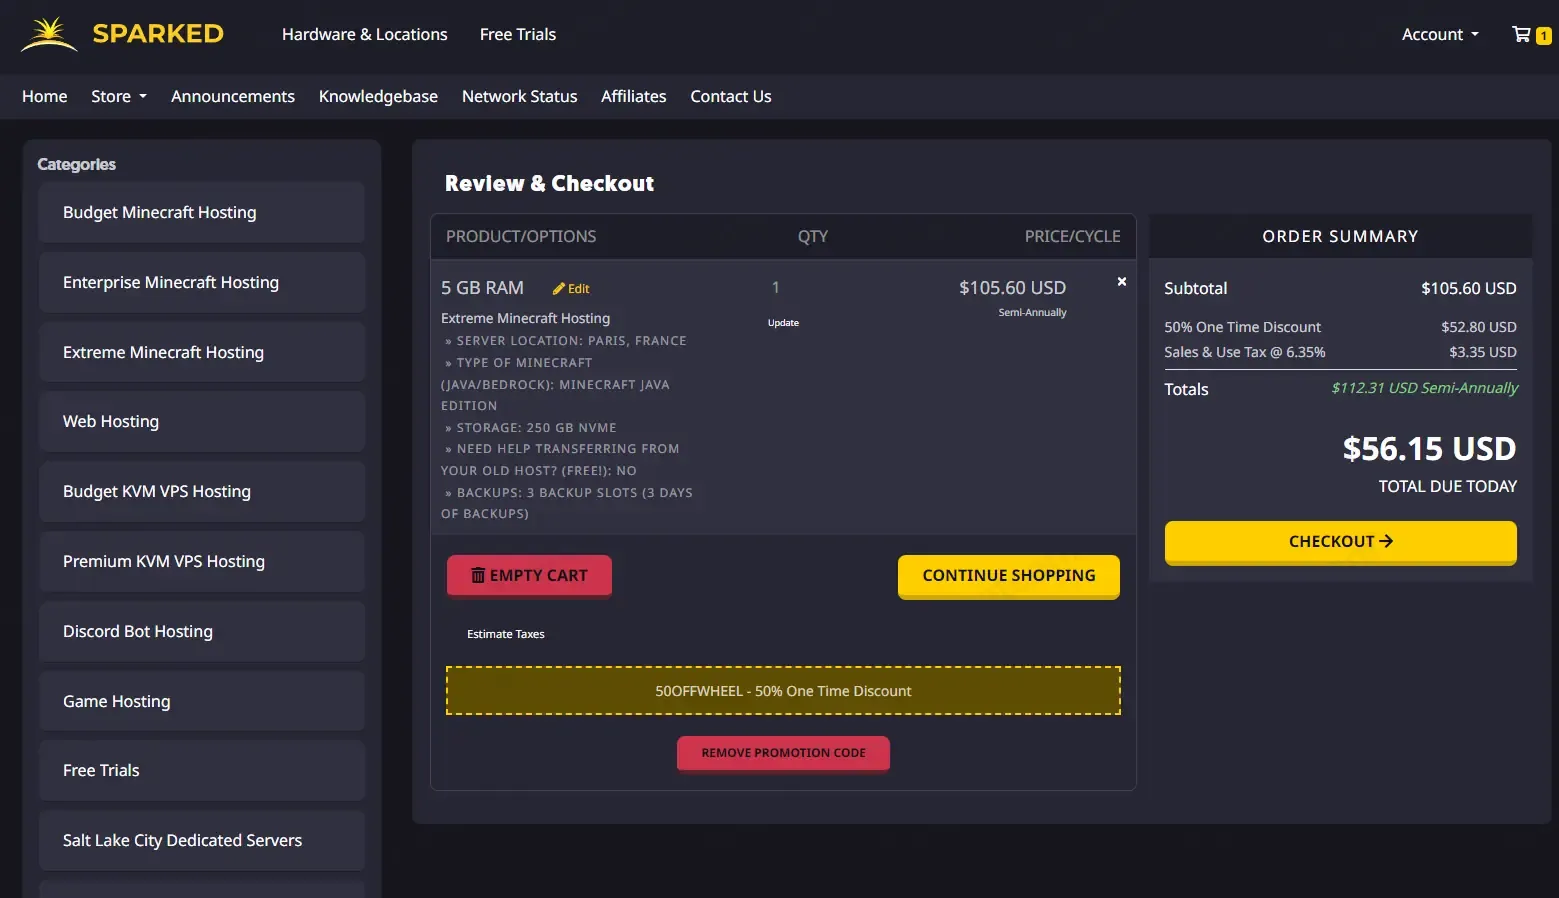
Task: Select Extreme Minecraft Hosting category
Action: (x=202, y=352)
